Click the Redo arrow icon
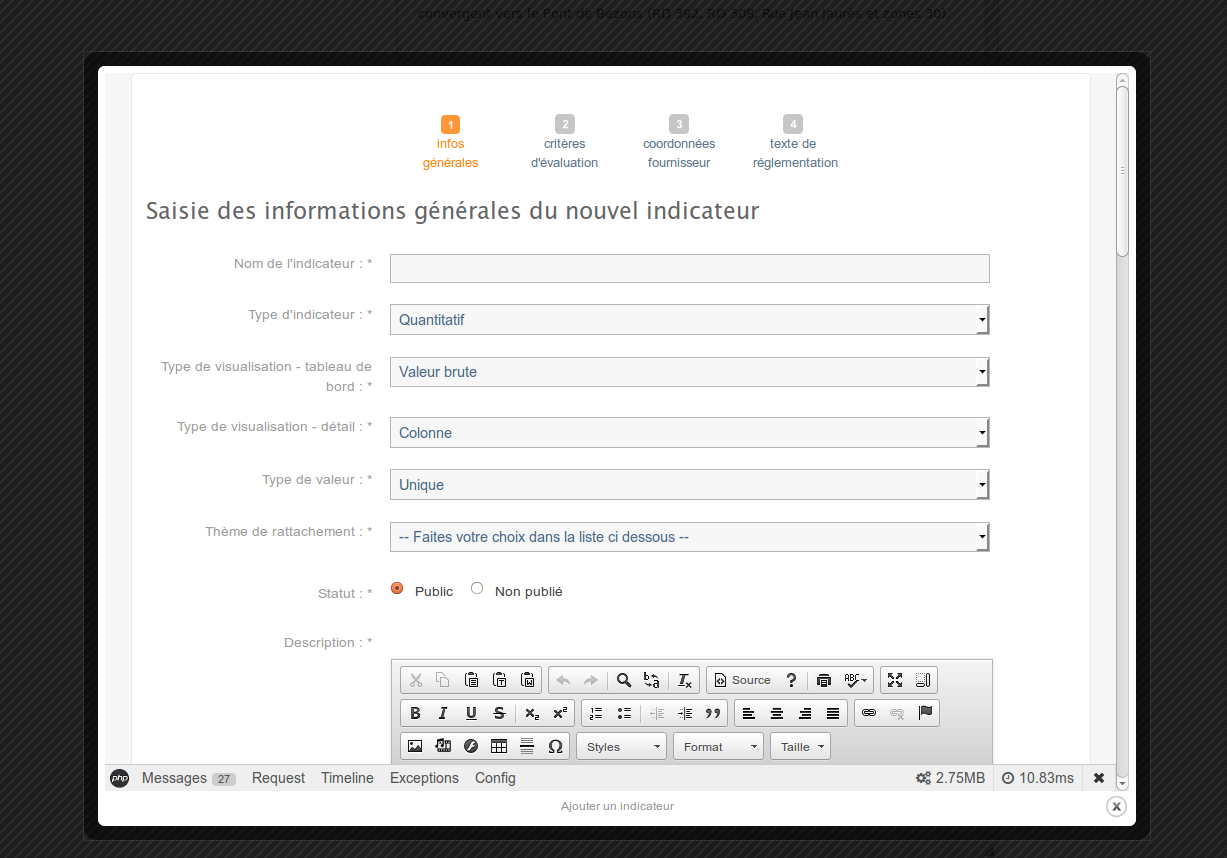The width and height of the screenshot is (1227, 858). pos(591,680)
